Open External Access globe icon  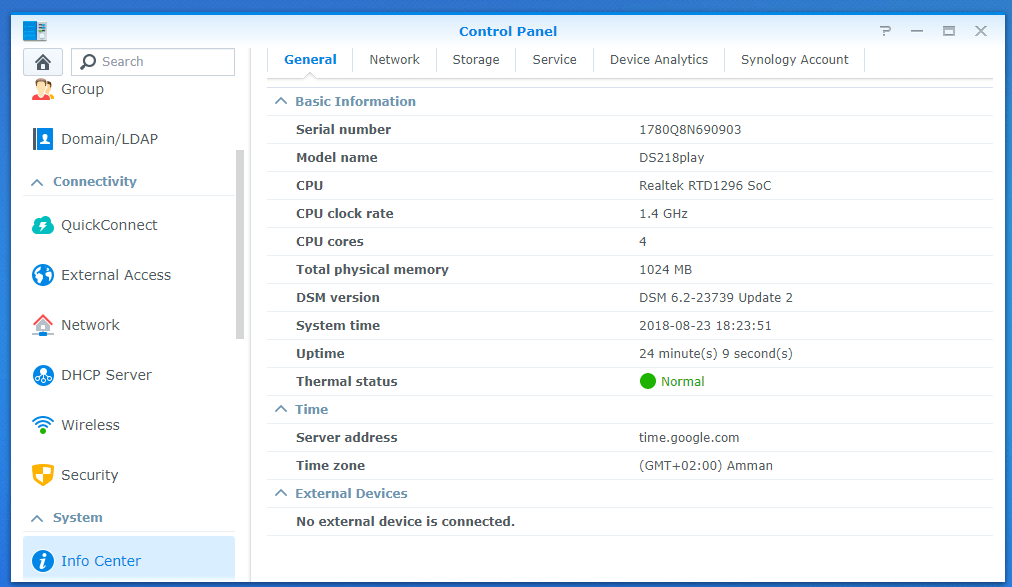(43, 275)
